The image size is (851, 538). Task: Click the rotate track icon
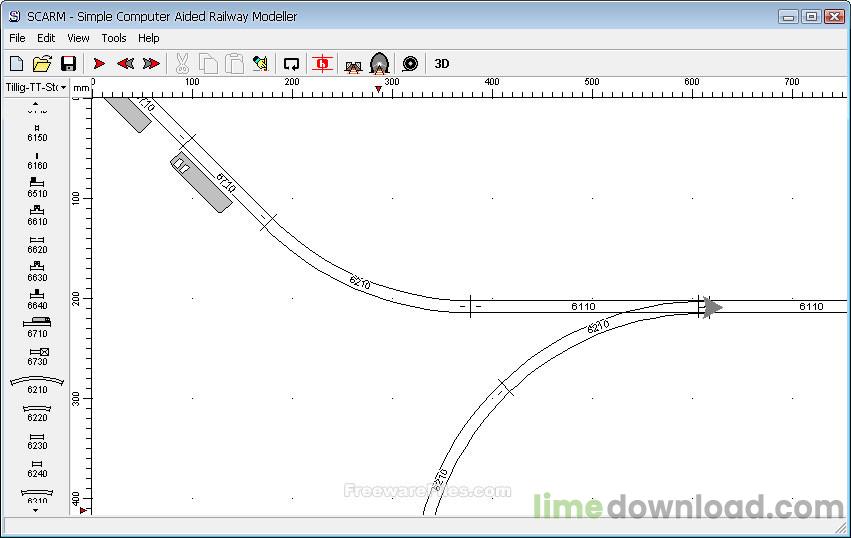(x=291, y=64)
